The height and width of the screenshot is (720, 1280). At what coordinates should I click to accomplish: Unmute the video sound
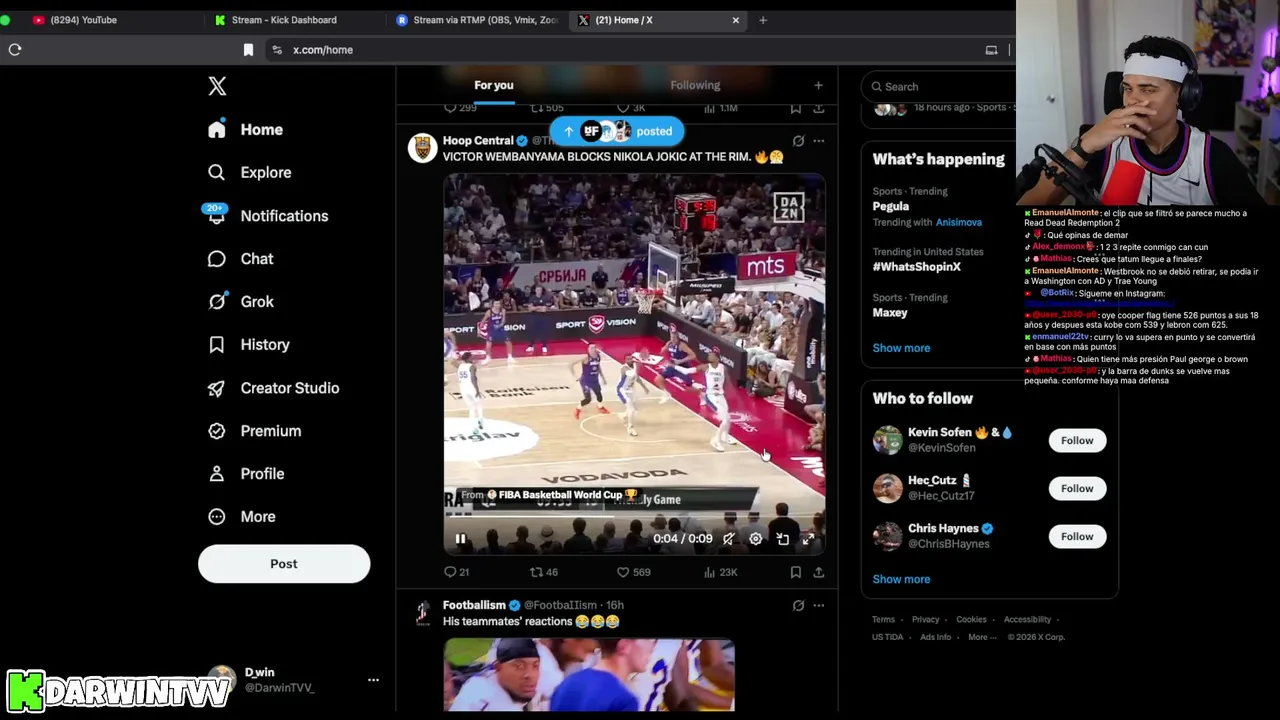728,539
